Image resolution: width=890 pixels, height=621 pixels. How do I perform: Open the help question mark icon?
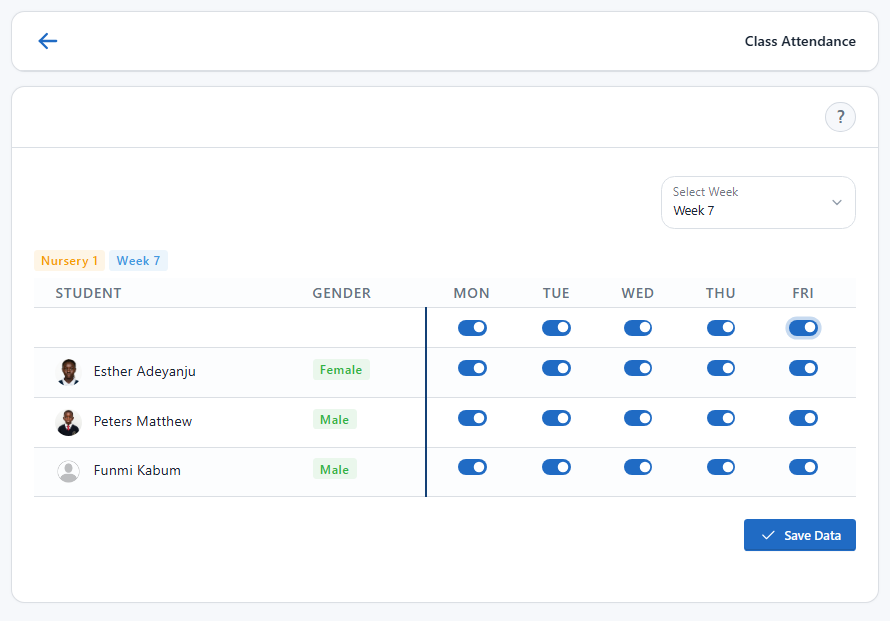tap(840, 117)
